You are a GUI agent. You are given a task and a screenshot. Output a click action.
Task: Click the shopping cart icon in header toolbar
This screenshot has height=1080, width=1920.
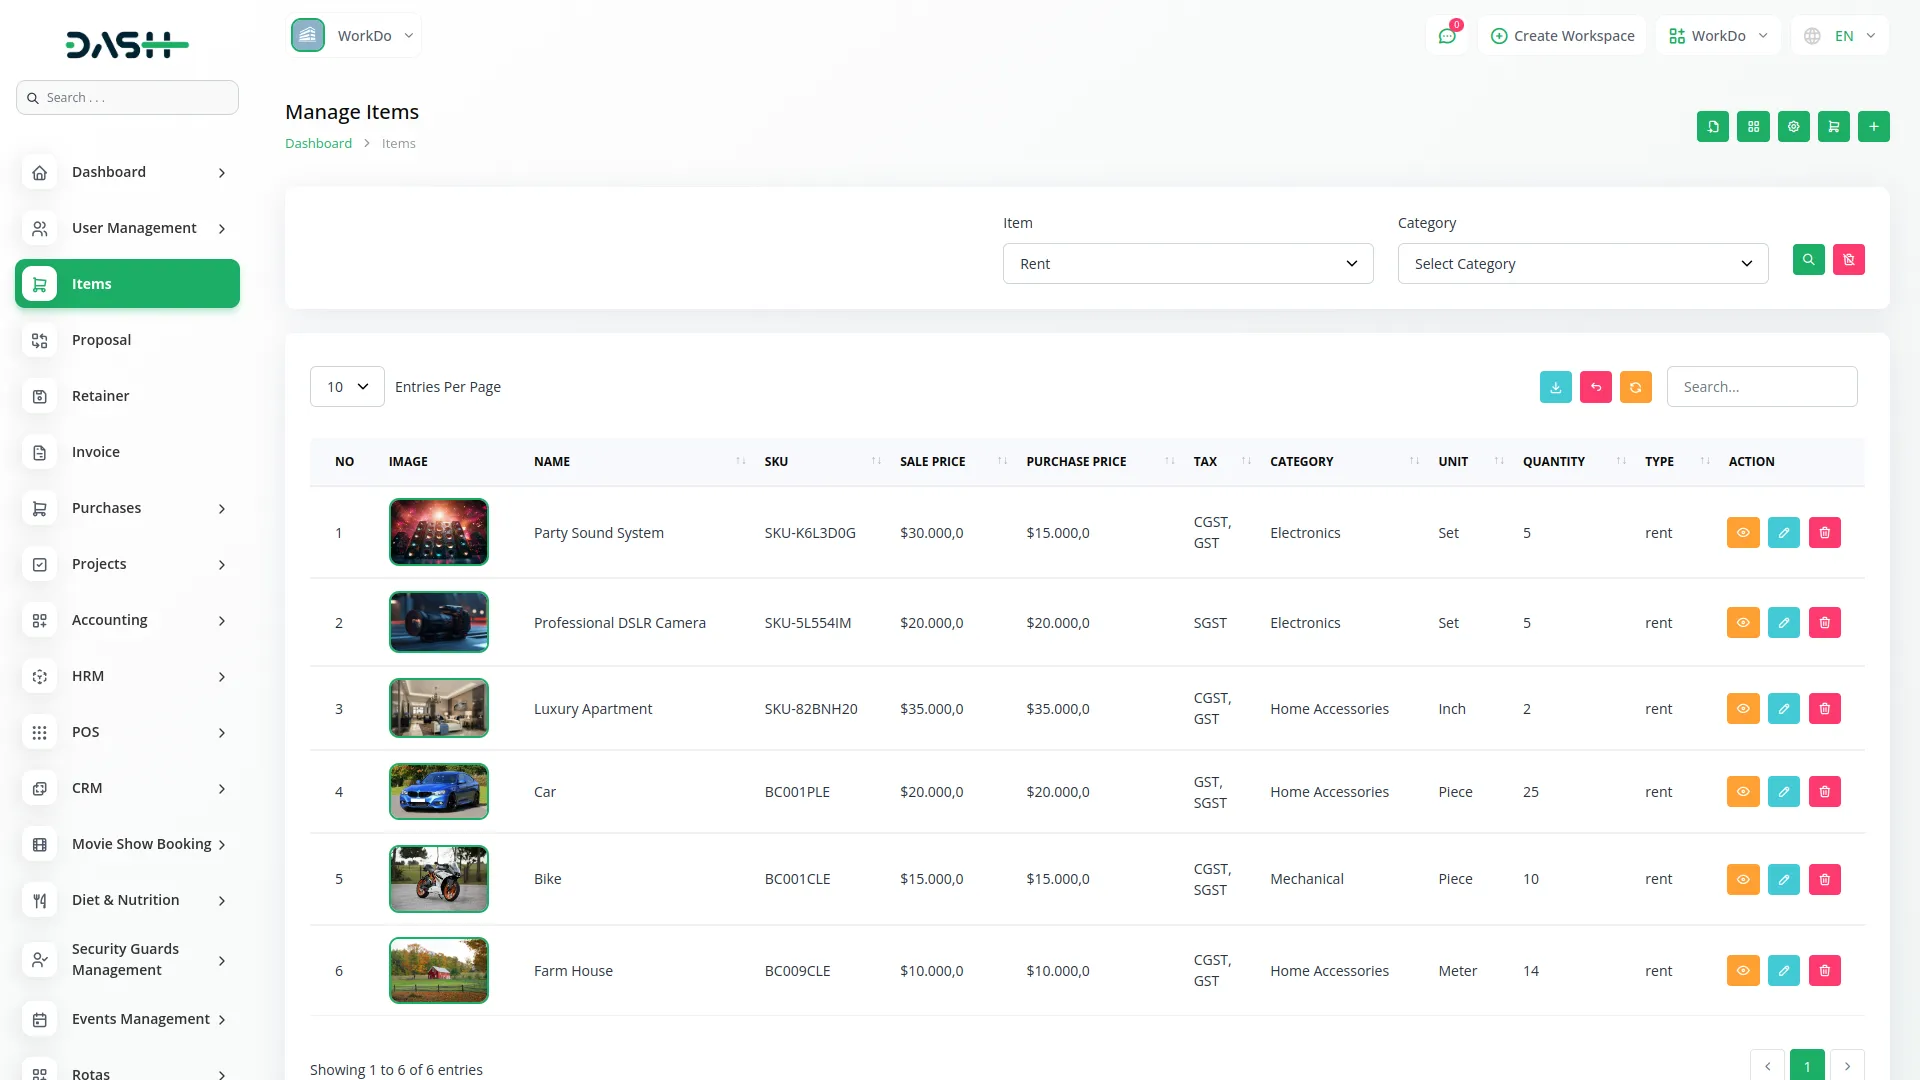click(1833, 127)
